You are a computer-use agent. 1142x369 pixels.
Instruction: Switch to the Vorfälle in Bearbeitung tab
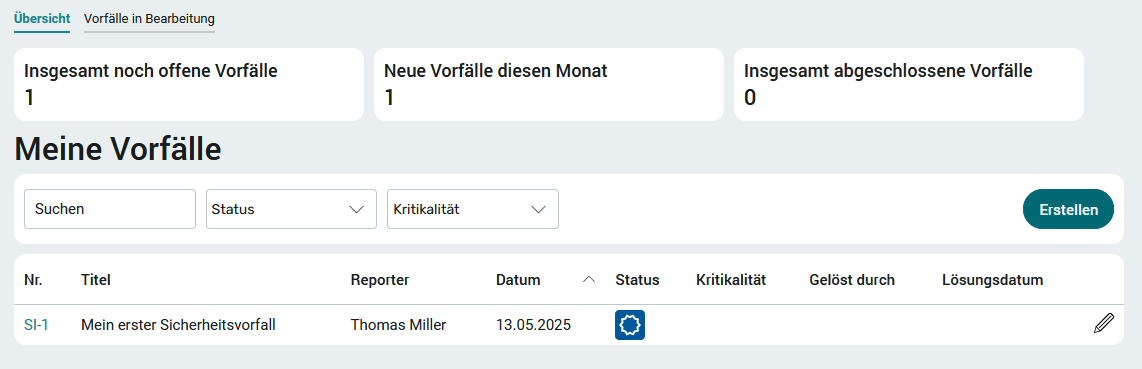point(149,18)
